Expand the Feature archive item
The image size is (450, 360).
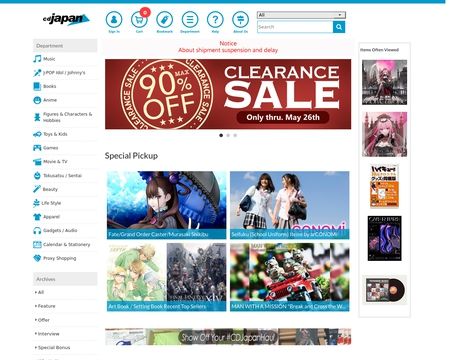(x=45, y=306)
